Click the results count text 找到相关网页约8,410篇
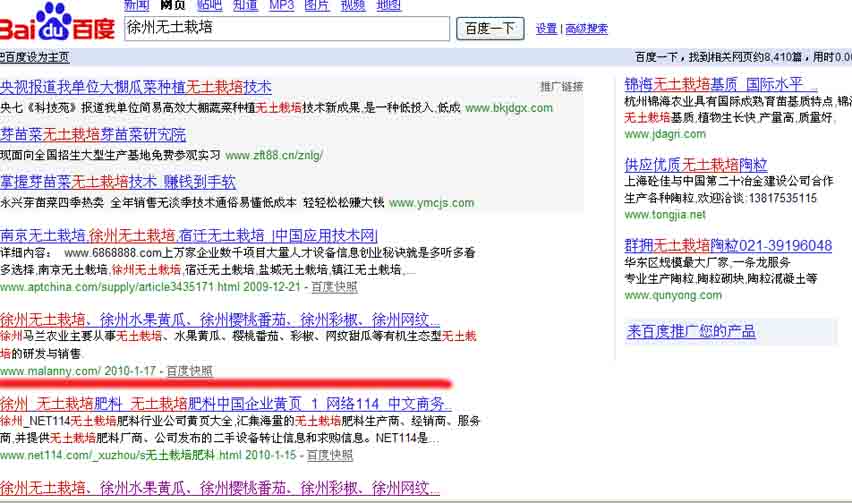Screen dimensions: 852x503 click(747, 57)
